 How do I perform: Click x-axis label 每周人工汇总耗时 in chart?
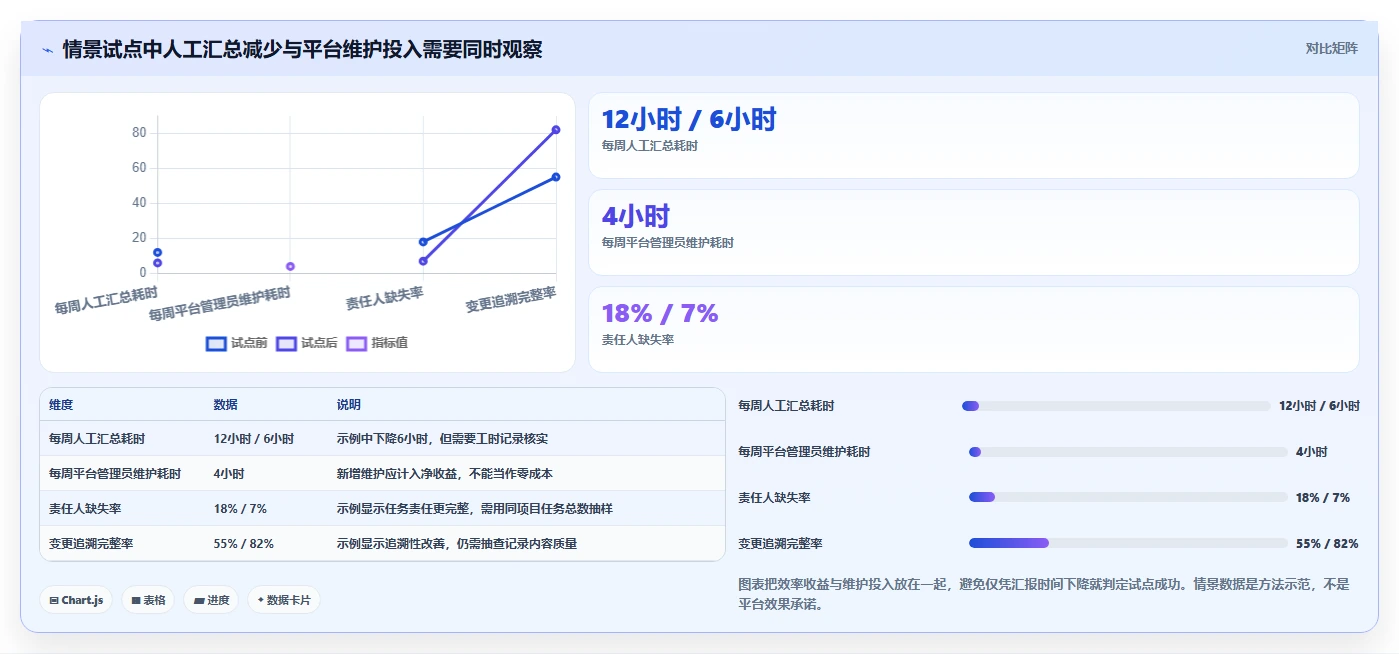106,300
